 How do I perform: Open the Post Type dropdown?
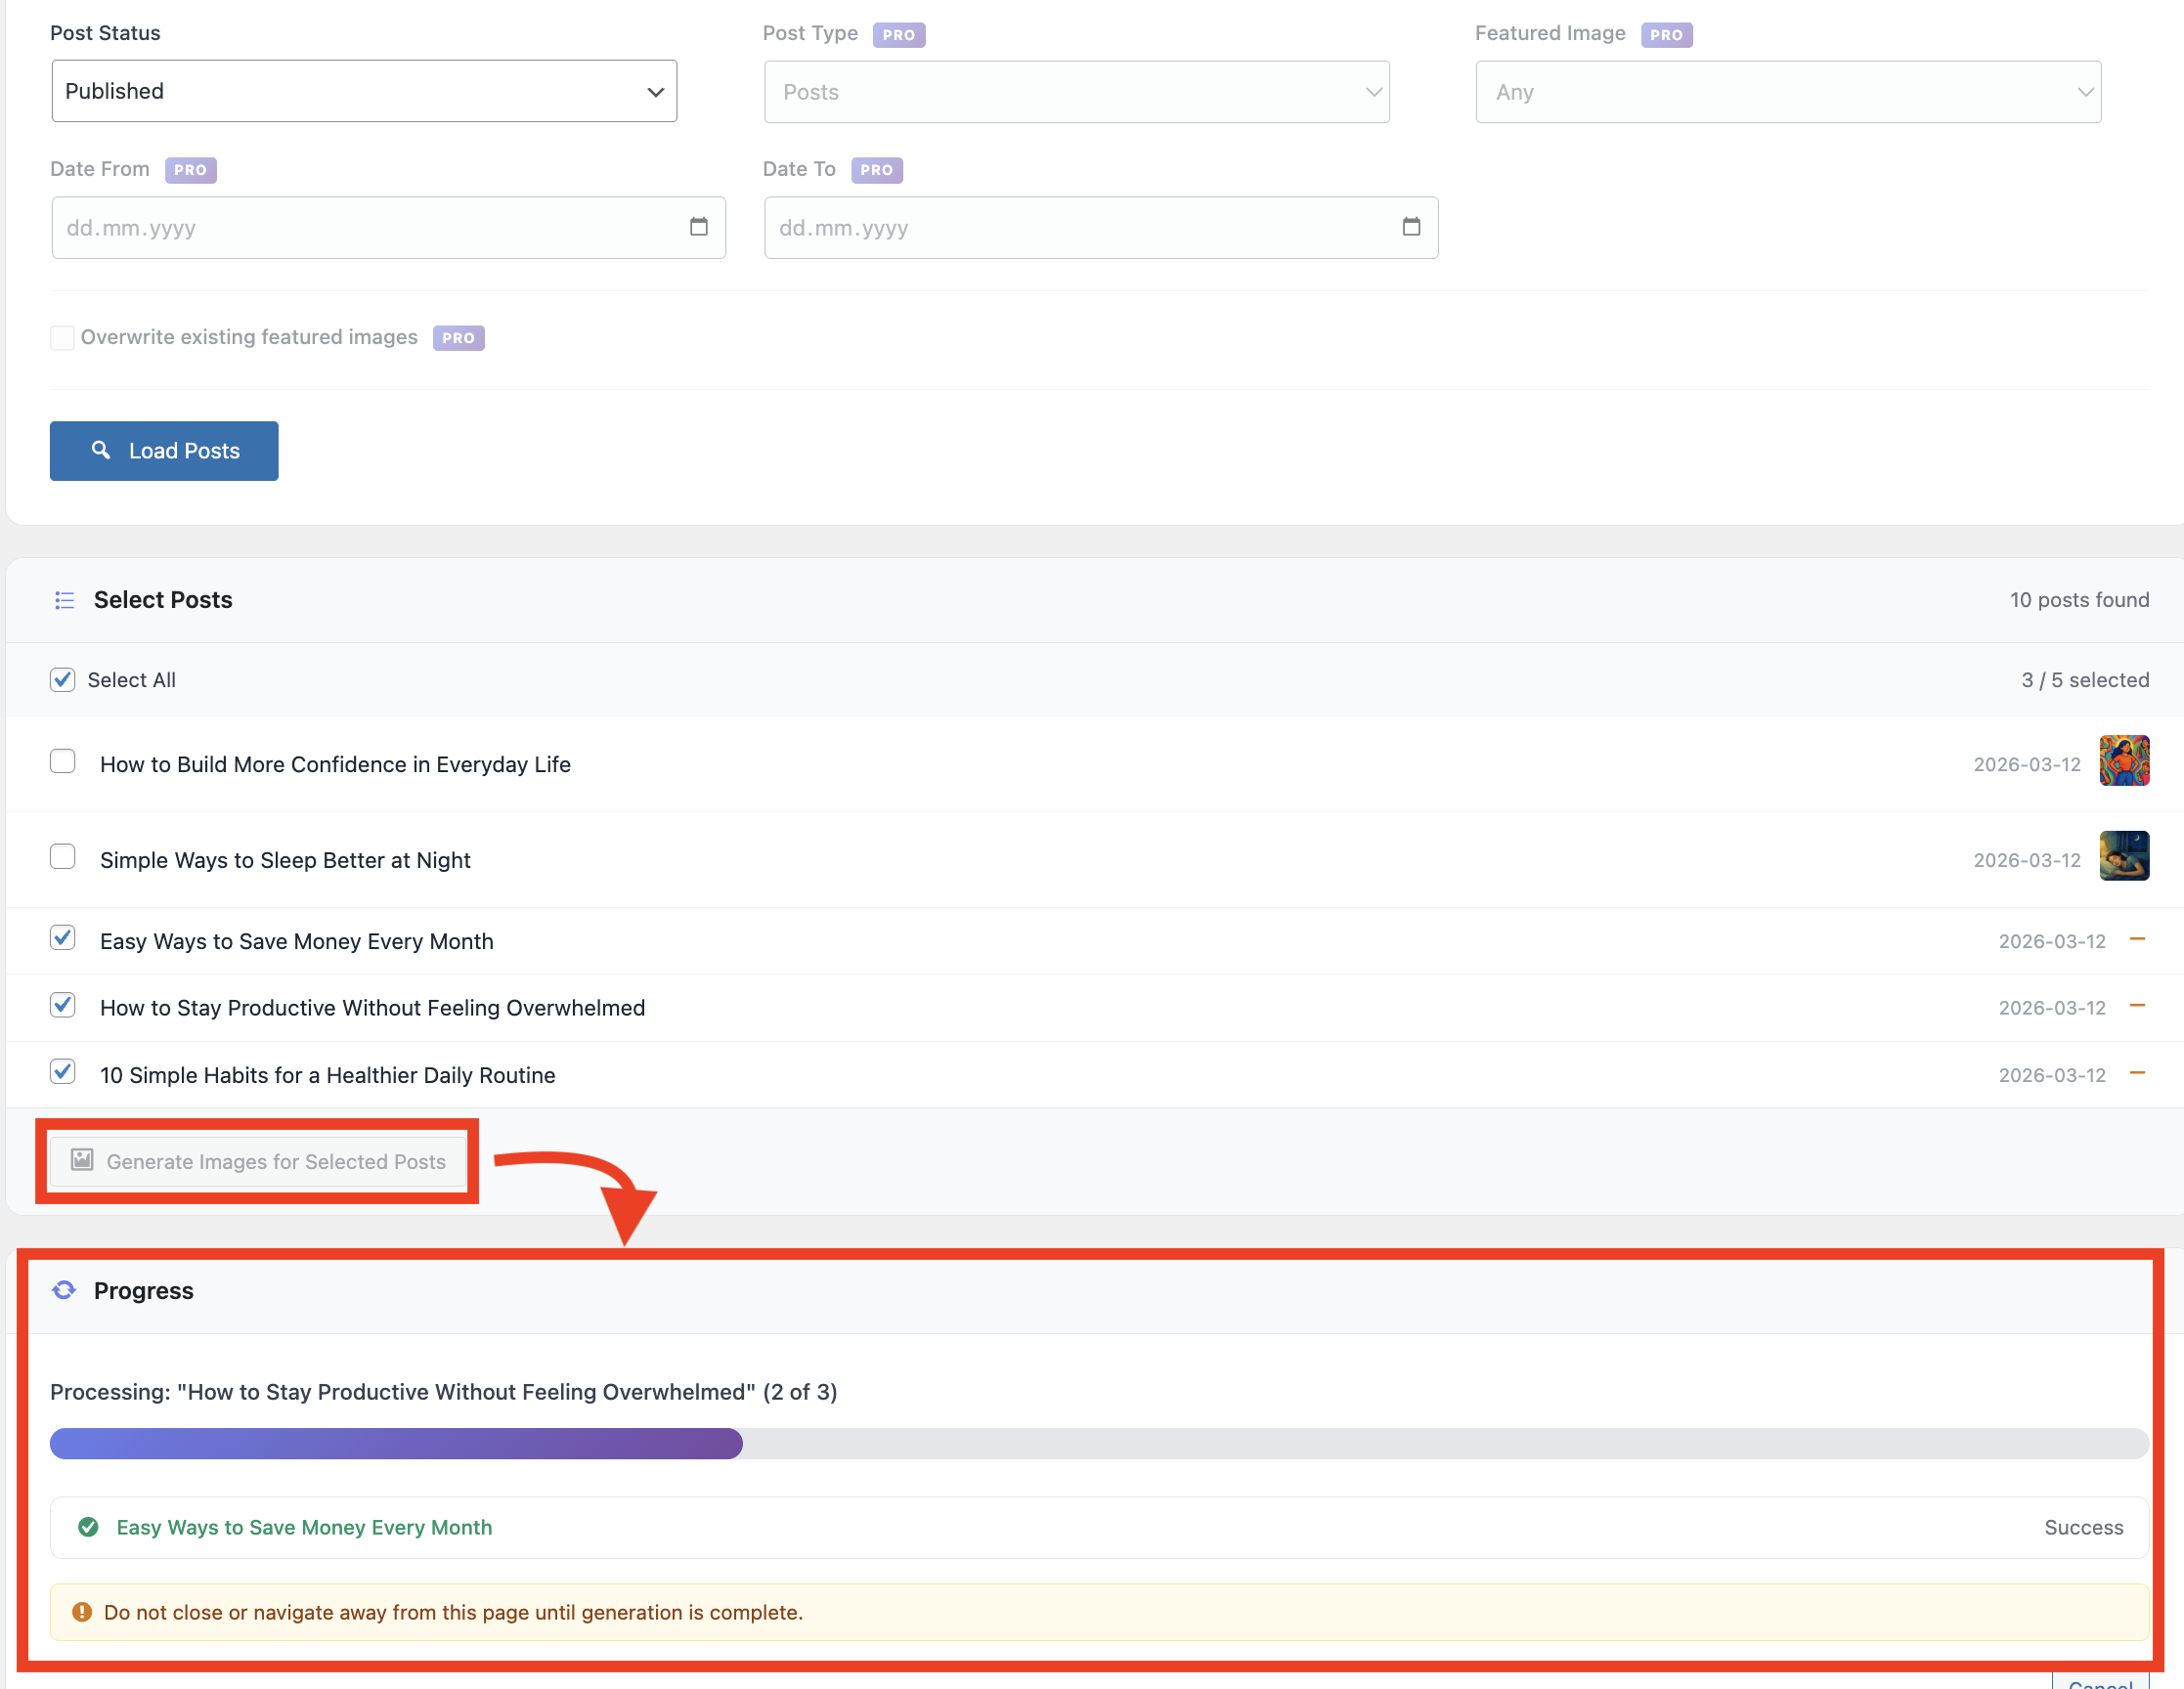click(1076, 91)
